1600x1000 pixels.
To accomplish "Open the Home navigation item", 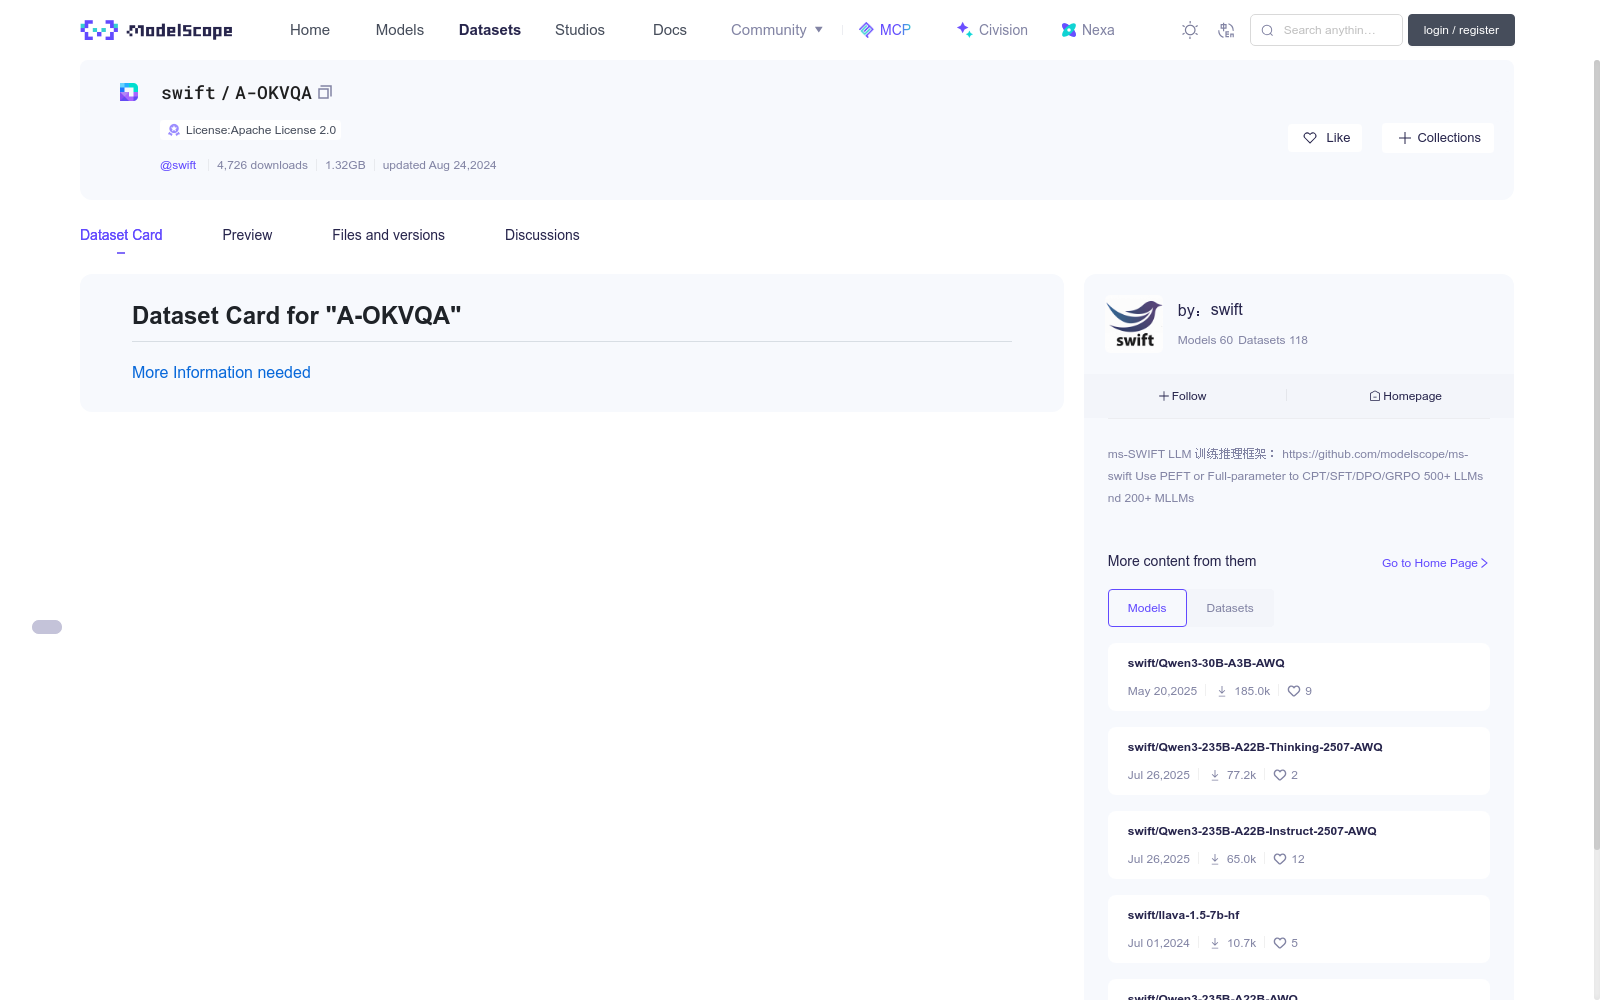I will [310, 30].
